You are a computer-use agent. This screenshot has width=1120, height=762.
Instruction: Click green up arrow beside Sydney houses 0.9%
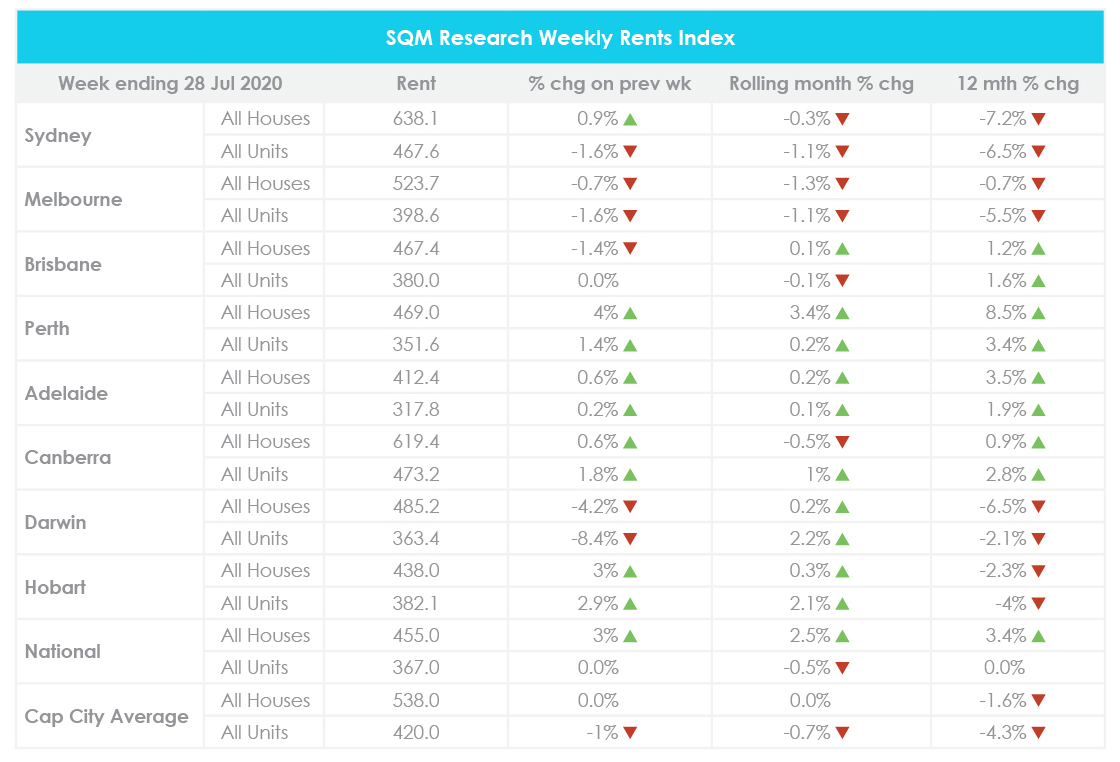[630, 119]
